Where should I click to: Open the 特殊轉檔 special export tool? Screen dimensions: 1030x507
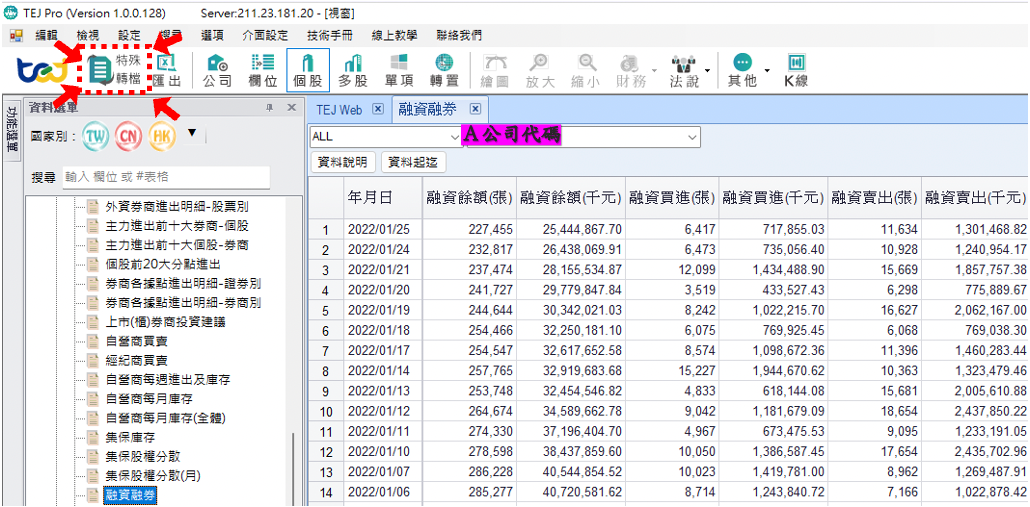[x=114, y=70]
